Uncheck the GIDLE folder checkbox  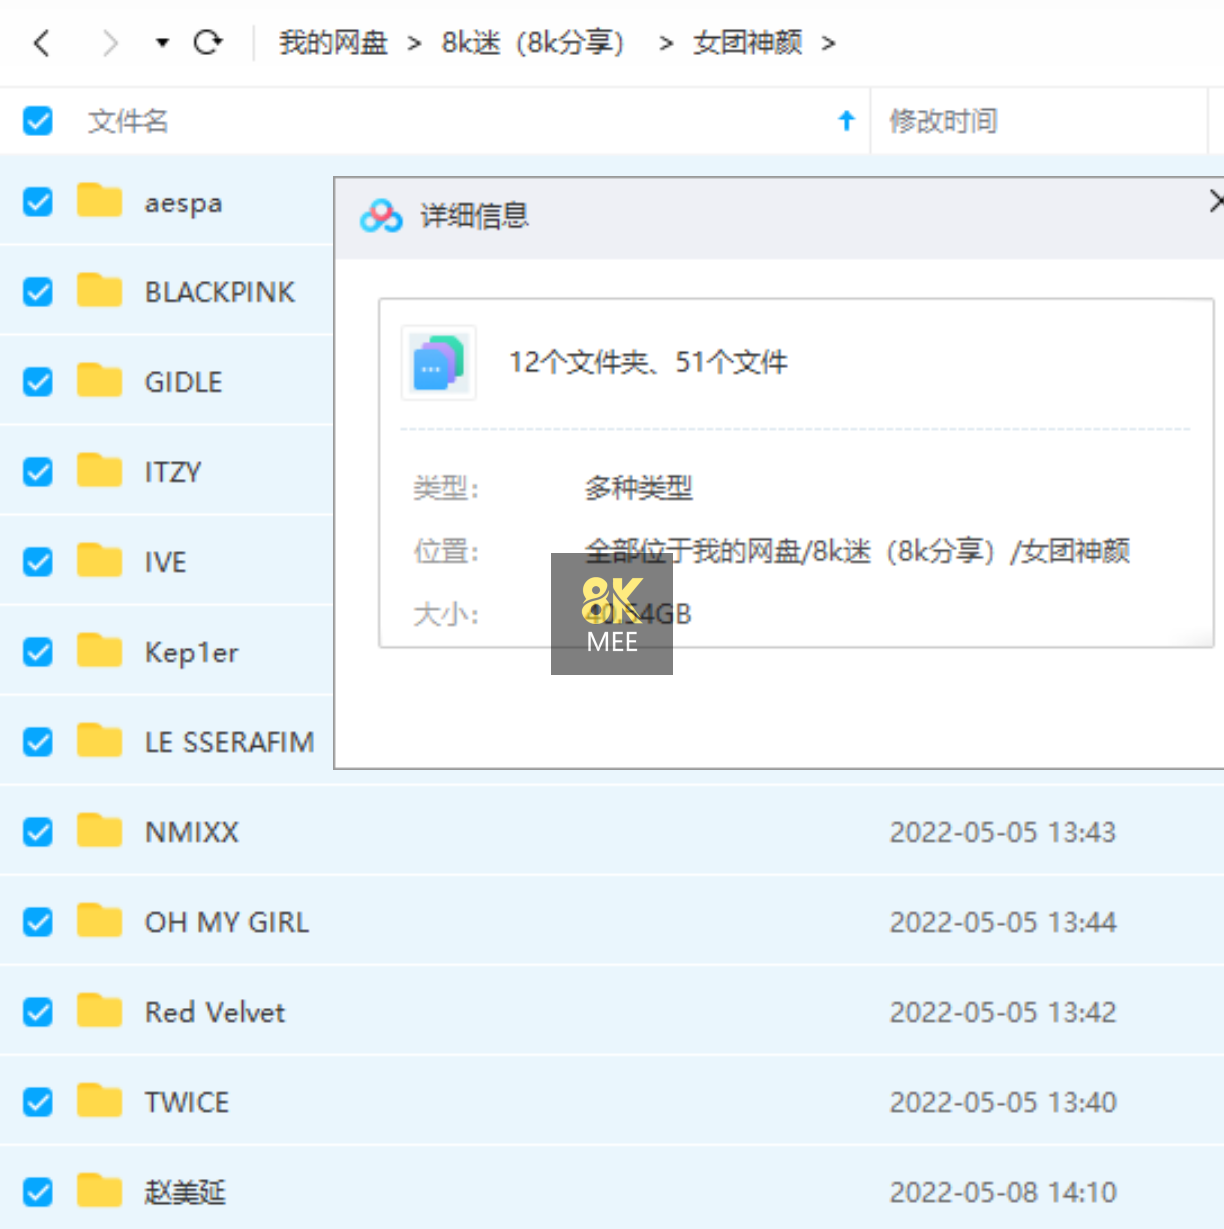[38, 382]
